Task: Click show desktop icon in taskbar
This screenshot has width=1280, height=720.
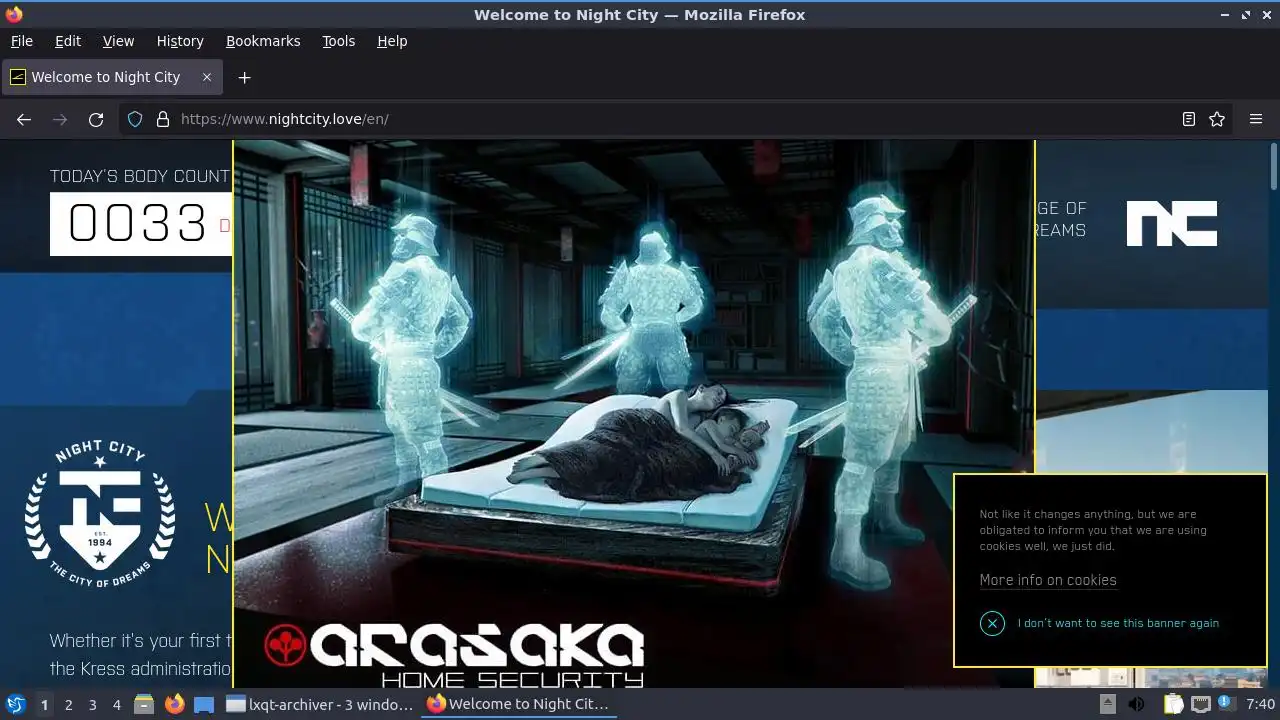Action: point(204,704)
